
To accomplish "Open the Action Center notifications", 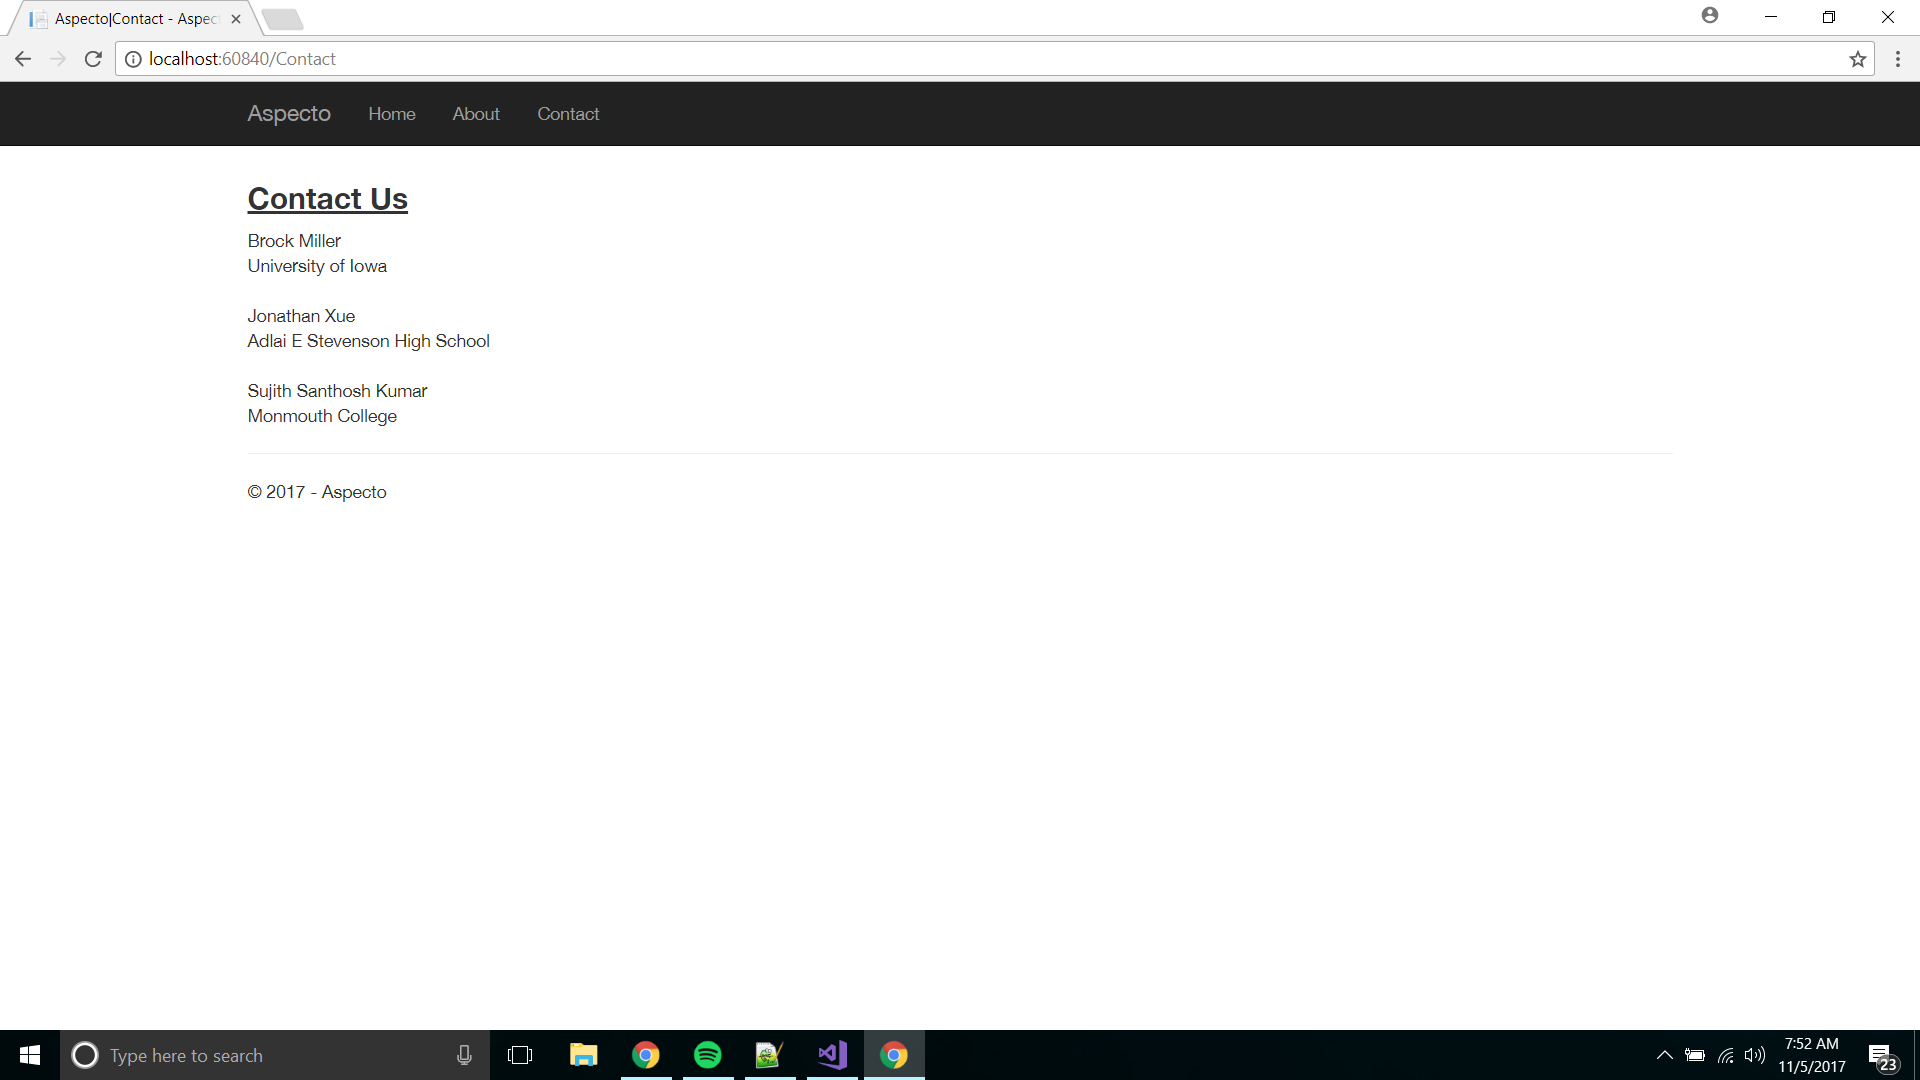I will tap(1881, 1056).
